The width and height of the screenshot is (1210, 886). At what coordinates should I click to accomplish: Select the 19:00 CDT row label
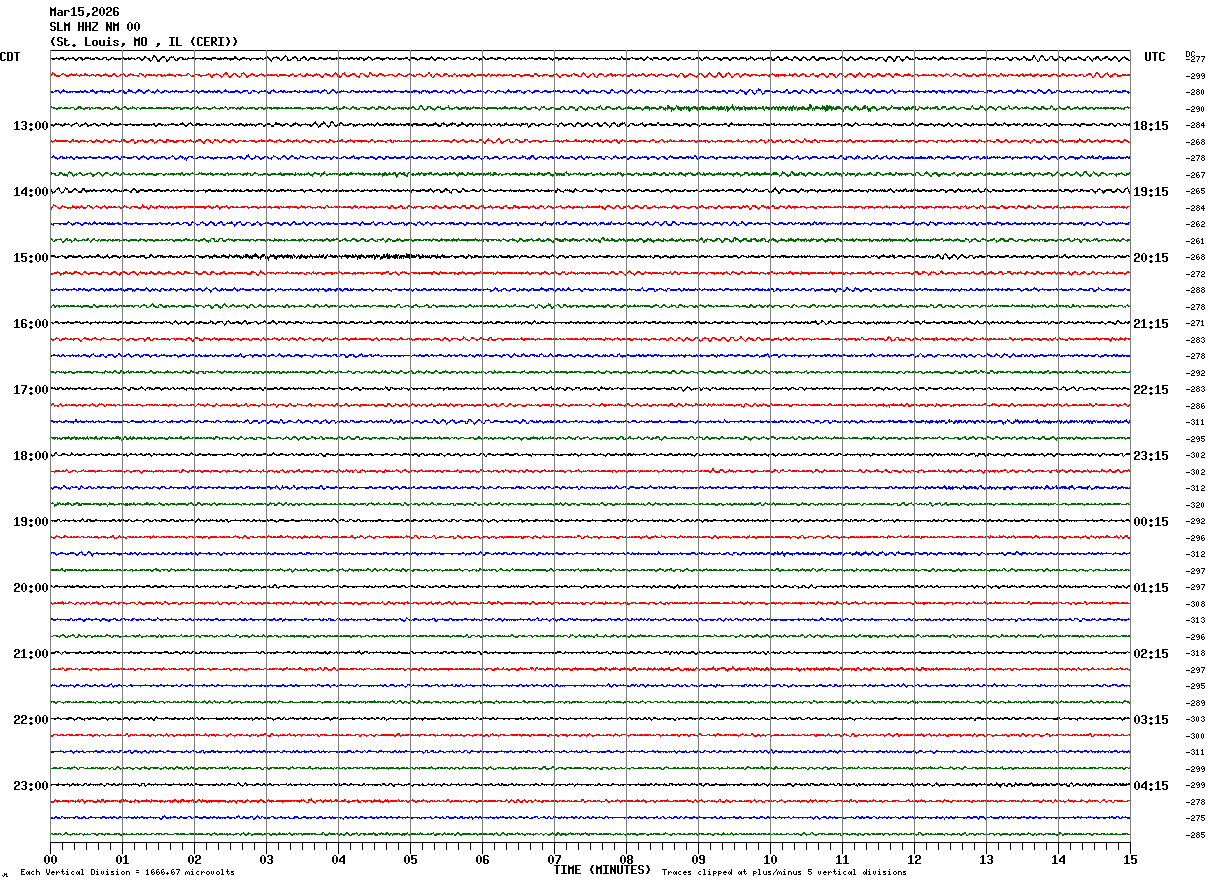(x=30, y=522)
